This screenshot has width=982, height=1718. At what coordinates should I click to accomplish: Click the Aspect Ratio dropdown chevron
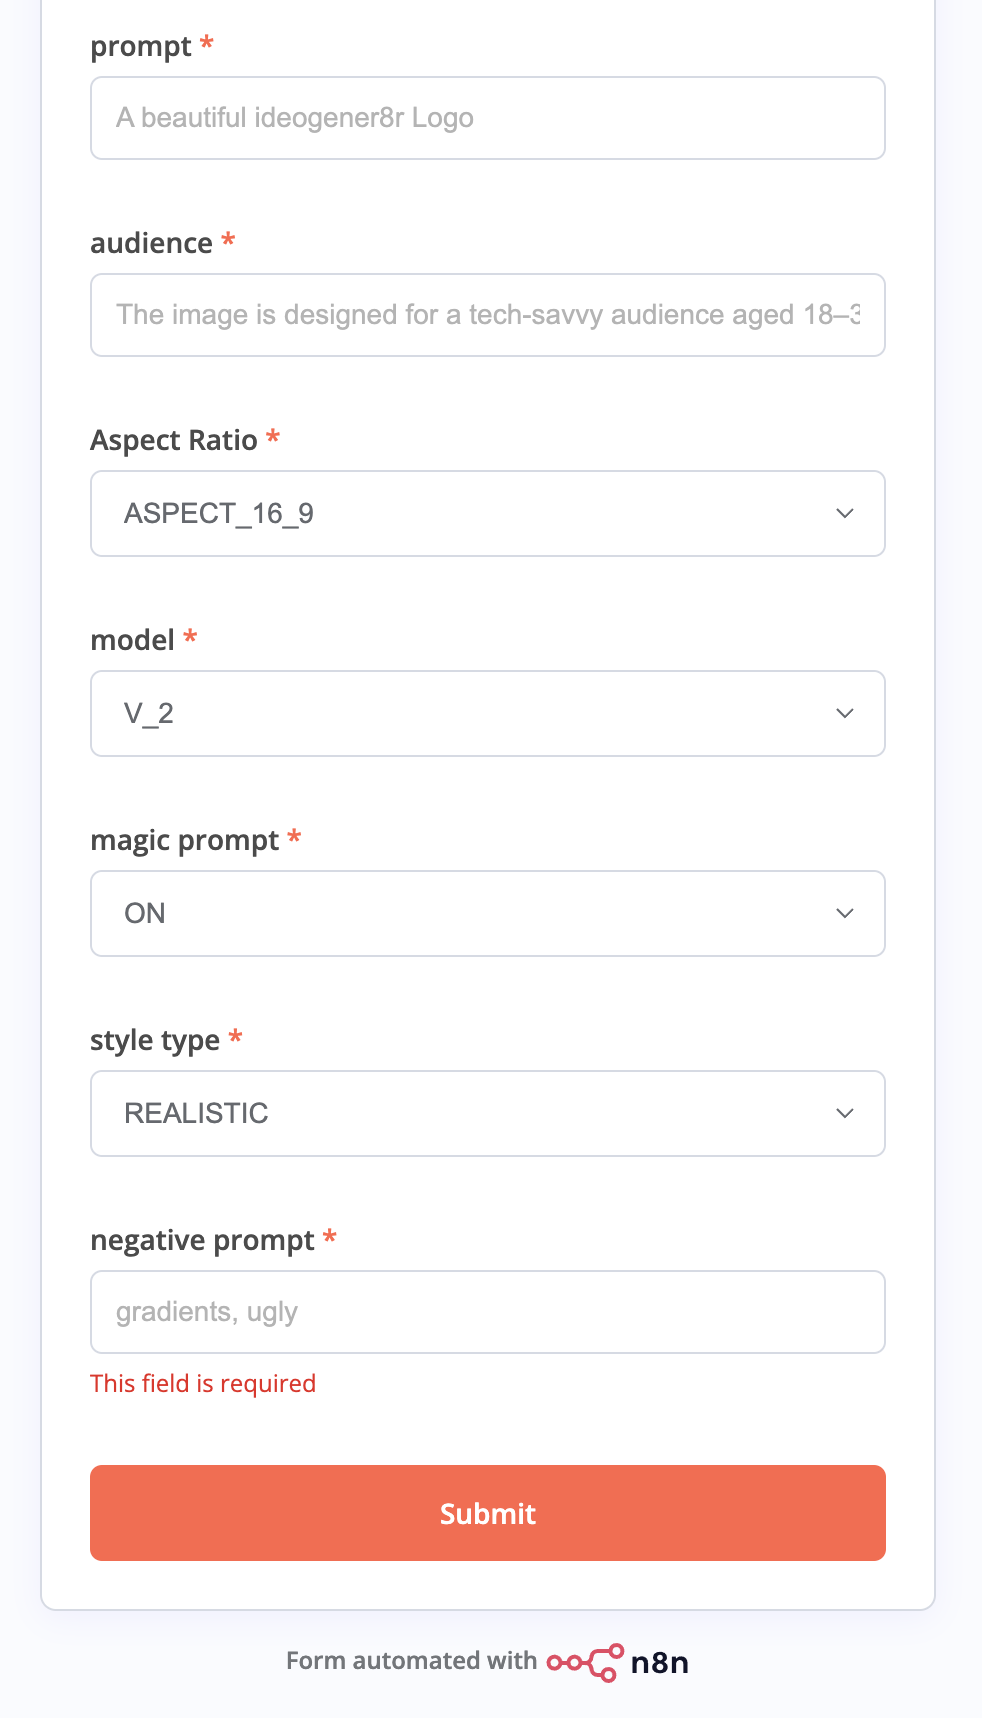(845, 514)
